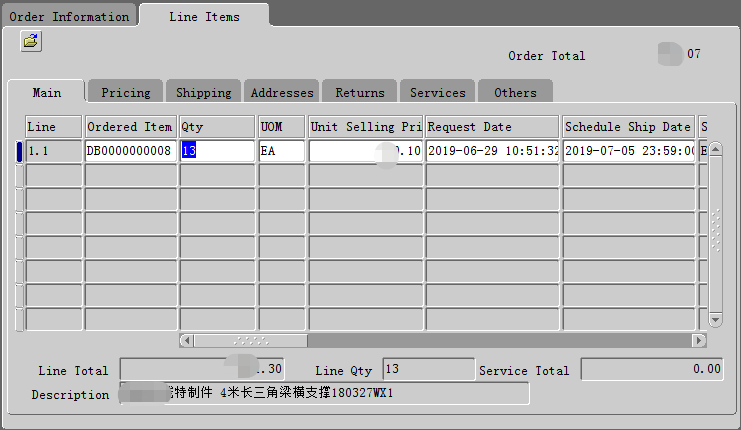Click the open folder icon
Viewport: 741px width, 430px height.
coord(31,41)
